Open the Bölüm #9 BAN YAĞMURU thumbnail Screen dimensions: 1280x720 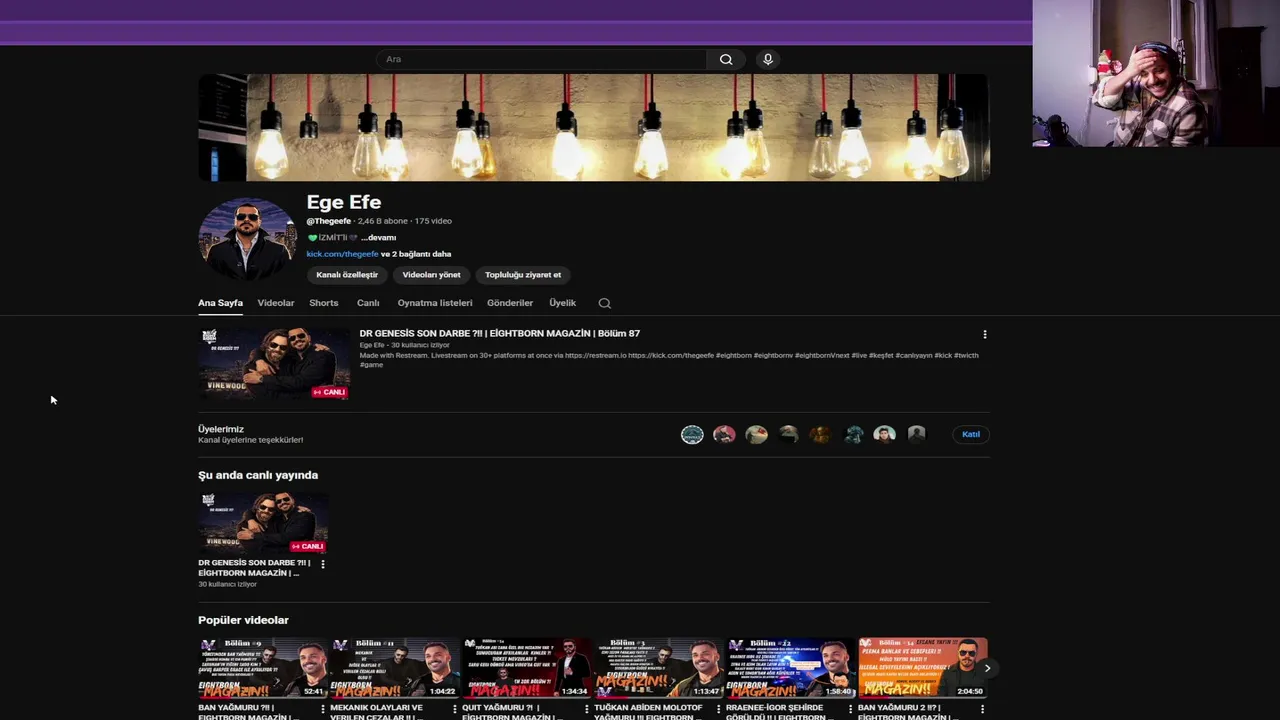[x=263, y=668]
